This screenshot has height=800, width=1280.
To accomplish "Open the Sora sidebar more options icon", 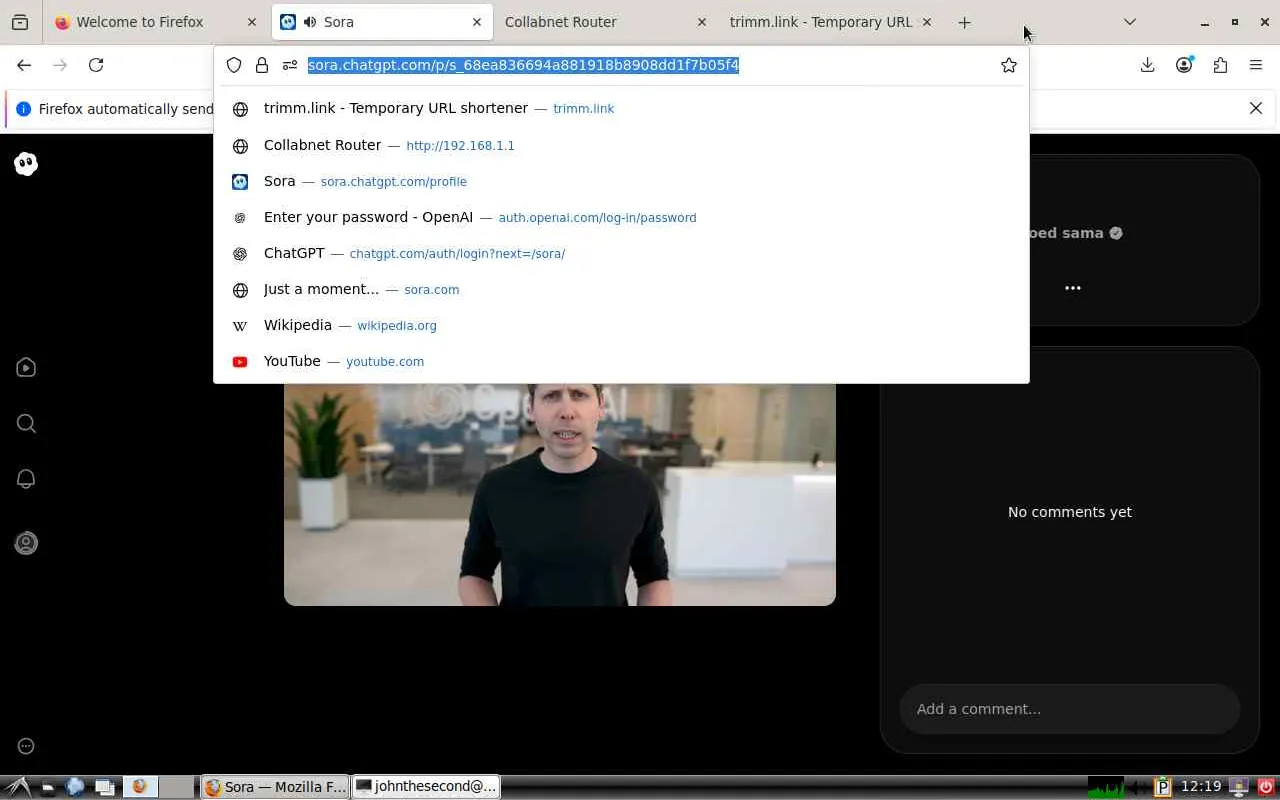I will pos(26,746).
